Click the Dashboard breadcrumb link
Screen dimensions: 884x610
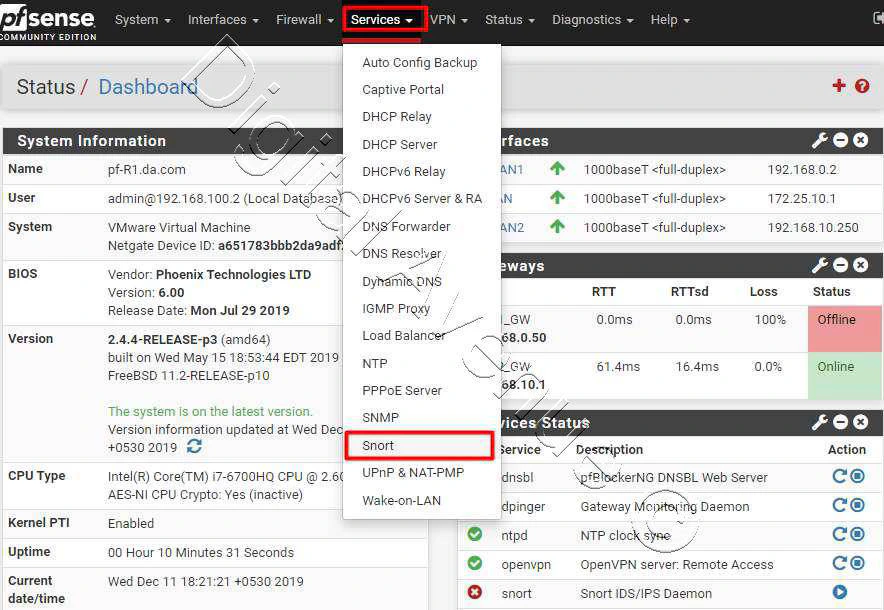(148, 87)
